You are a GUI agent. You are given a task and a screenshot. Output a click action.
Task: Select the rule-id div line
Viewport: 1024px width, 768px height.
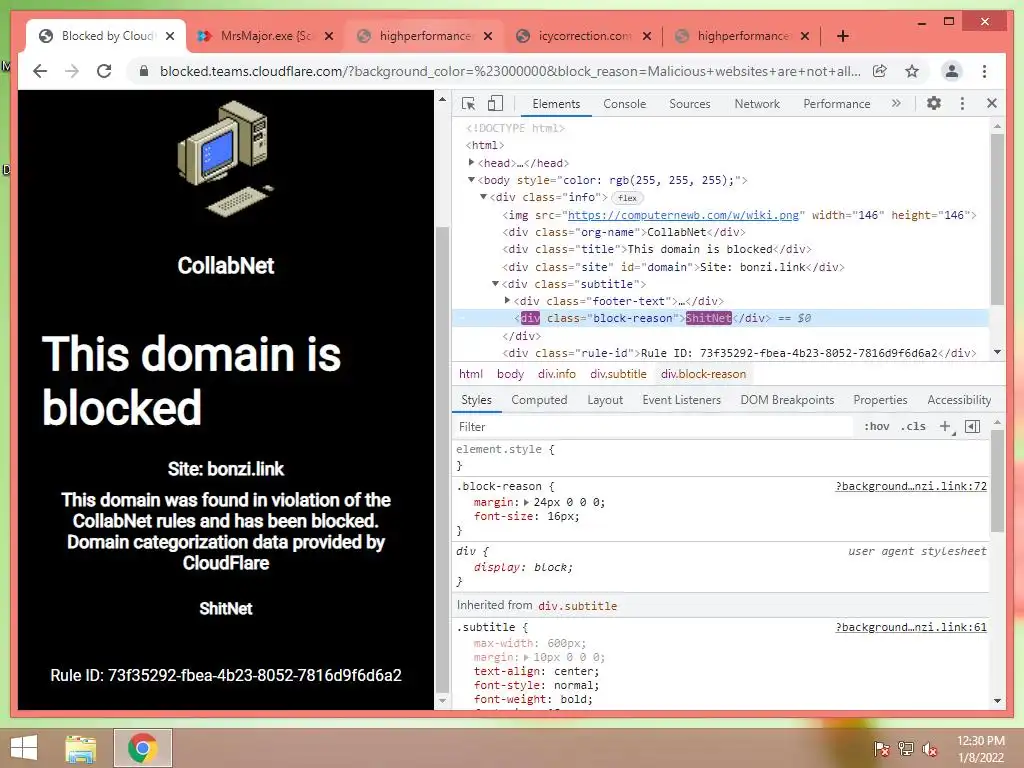(739, 353)
